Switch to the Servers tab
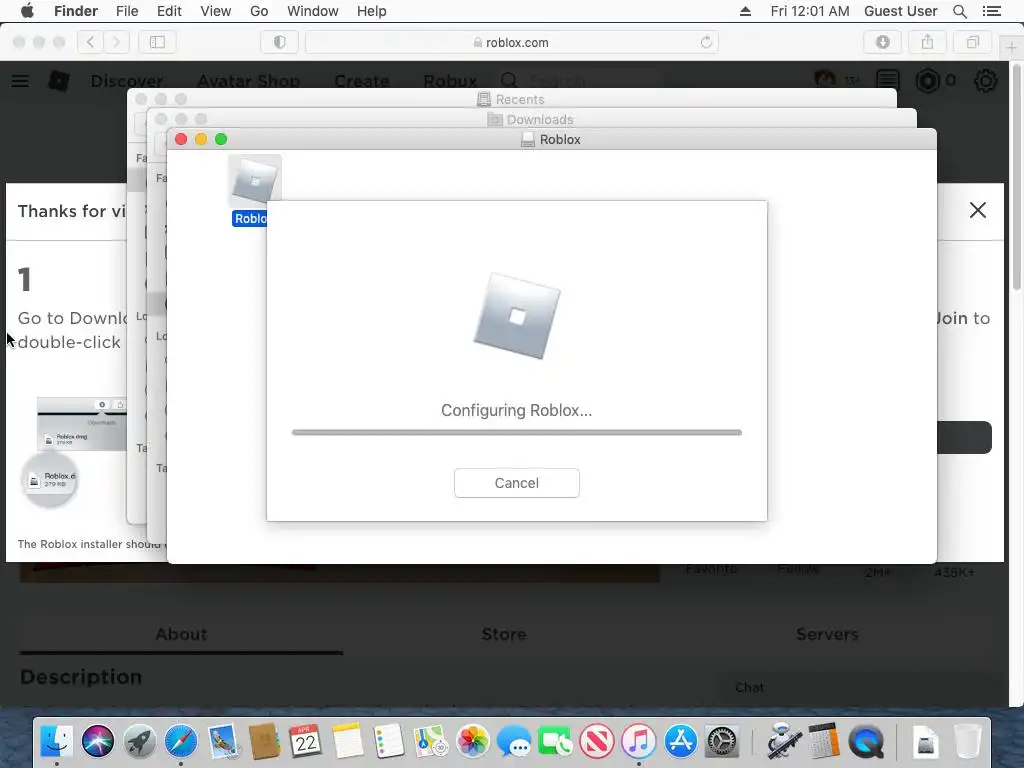Image resolution: width=1024 pixels, height=768 pixels. 827,634
